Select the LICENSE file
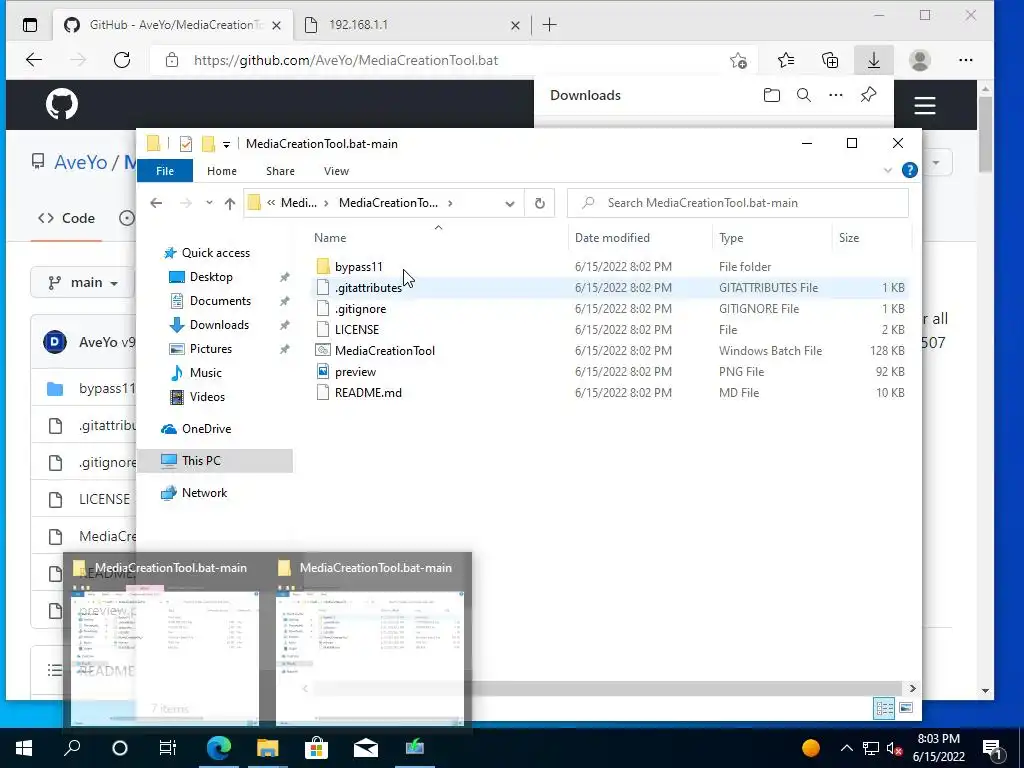1024x768 pixels. point(357,330)
